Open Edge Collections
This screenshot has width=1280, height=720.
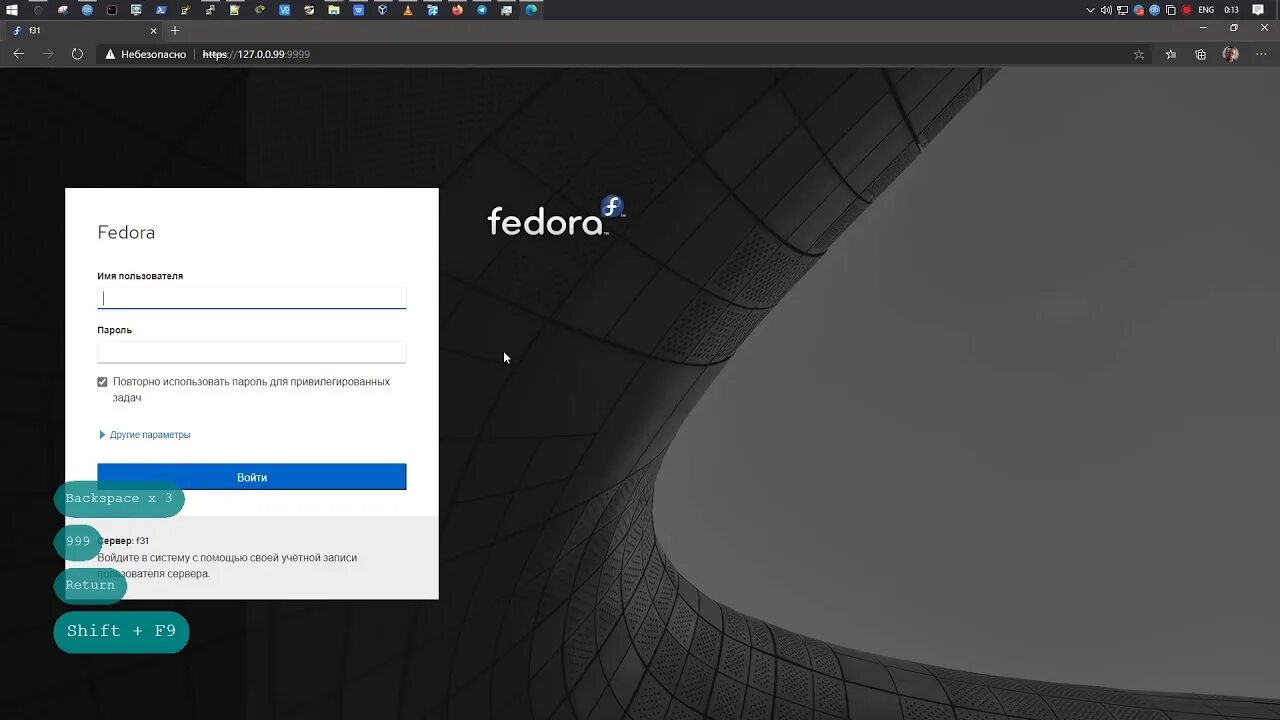tap(1201, 54)
